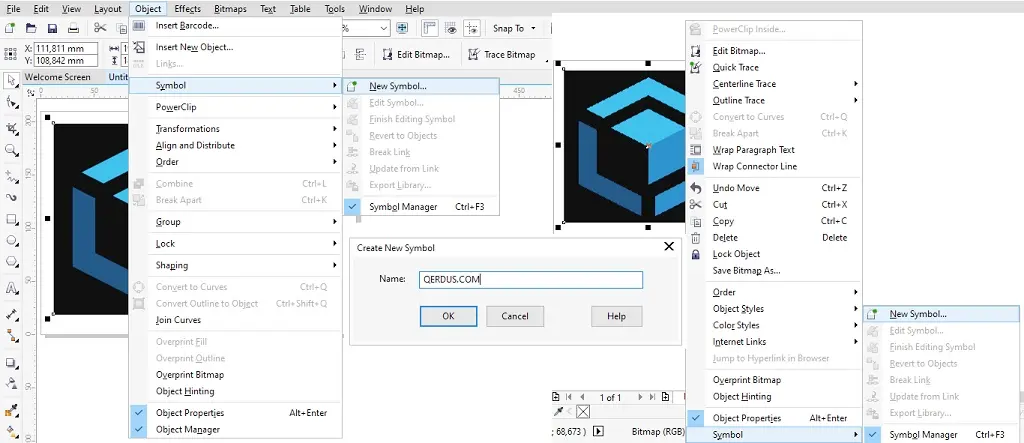
Task: Select the Crop tool
Action: 11,128
